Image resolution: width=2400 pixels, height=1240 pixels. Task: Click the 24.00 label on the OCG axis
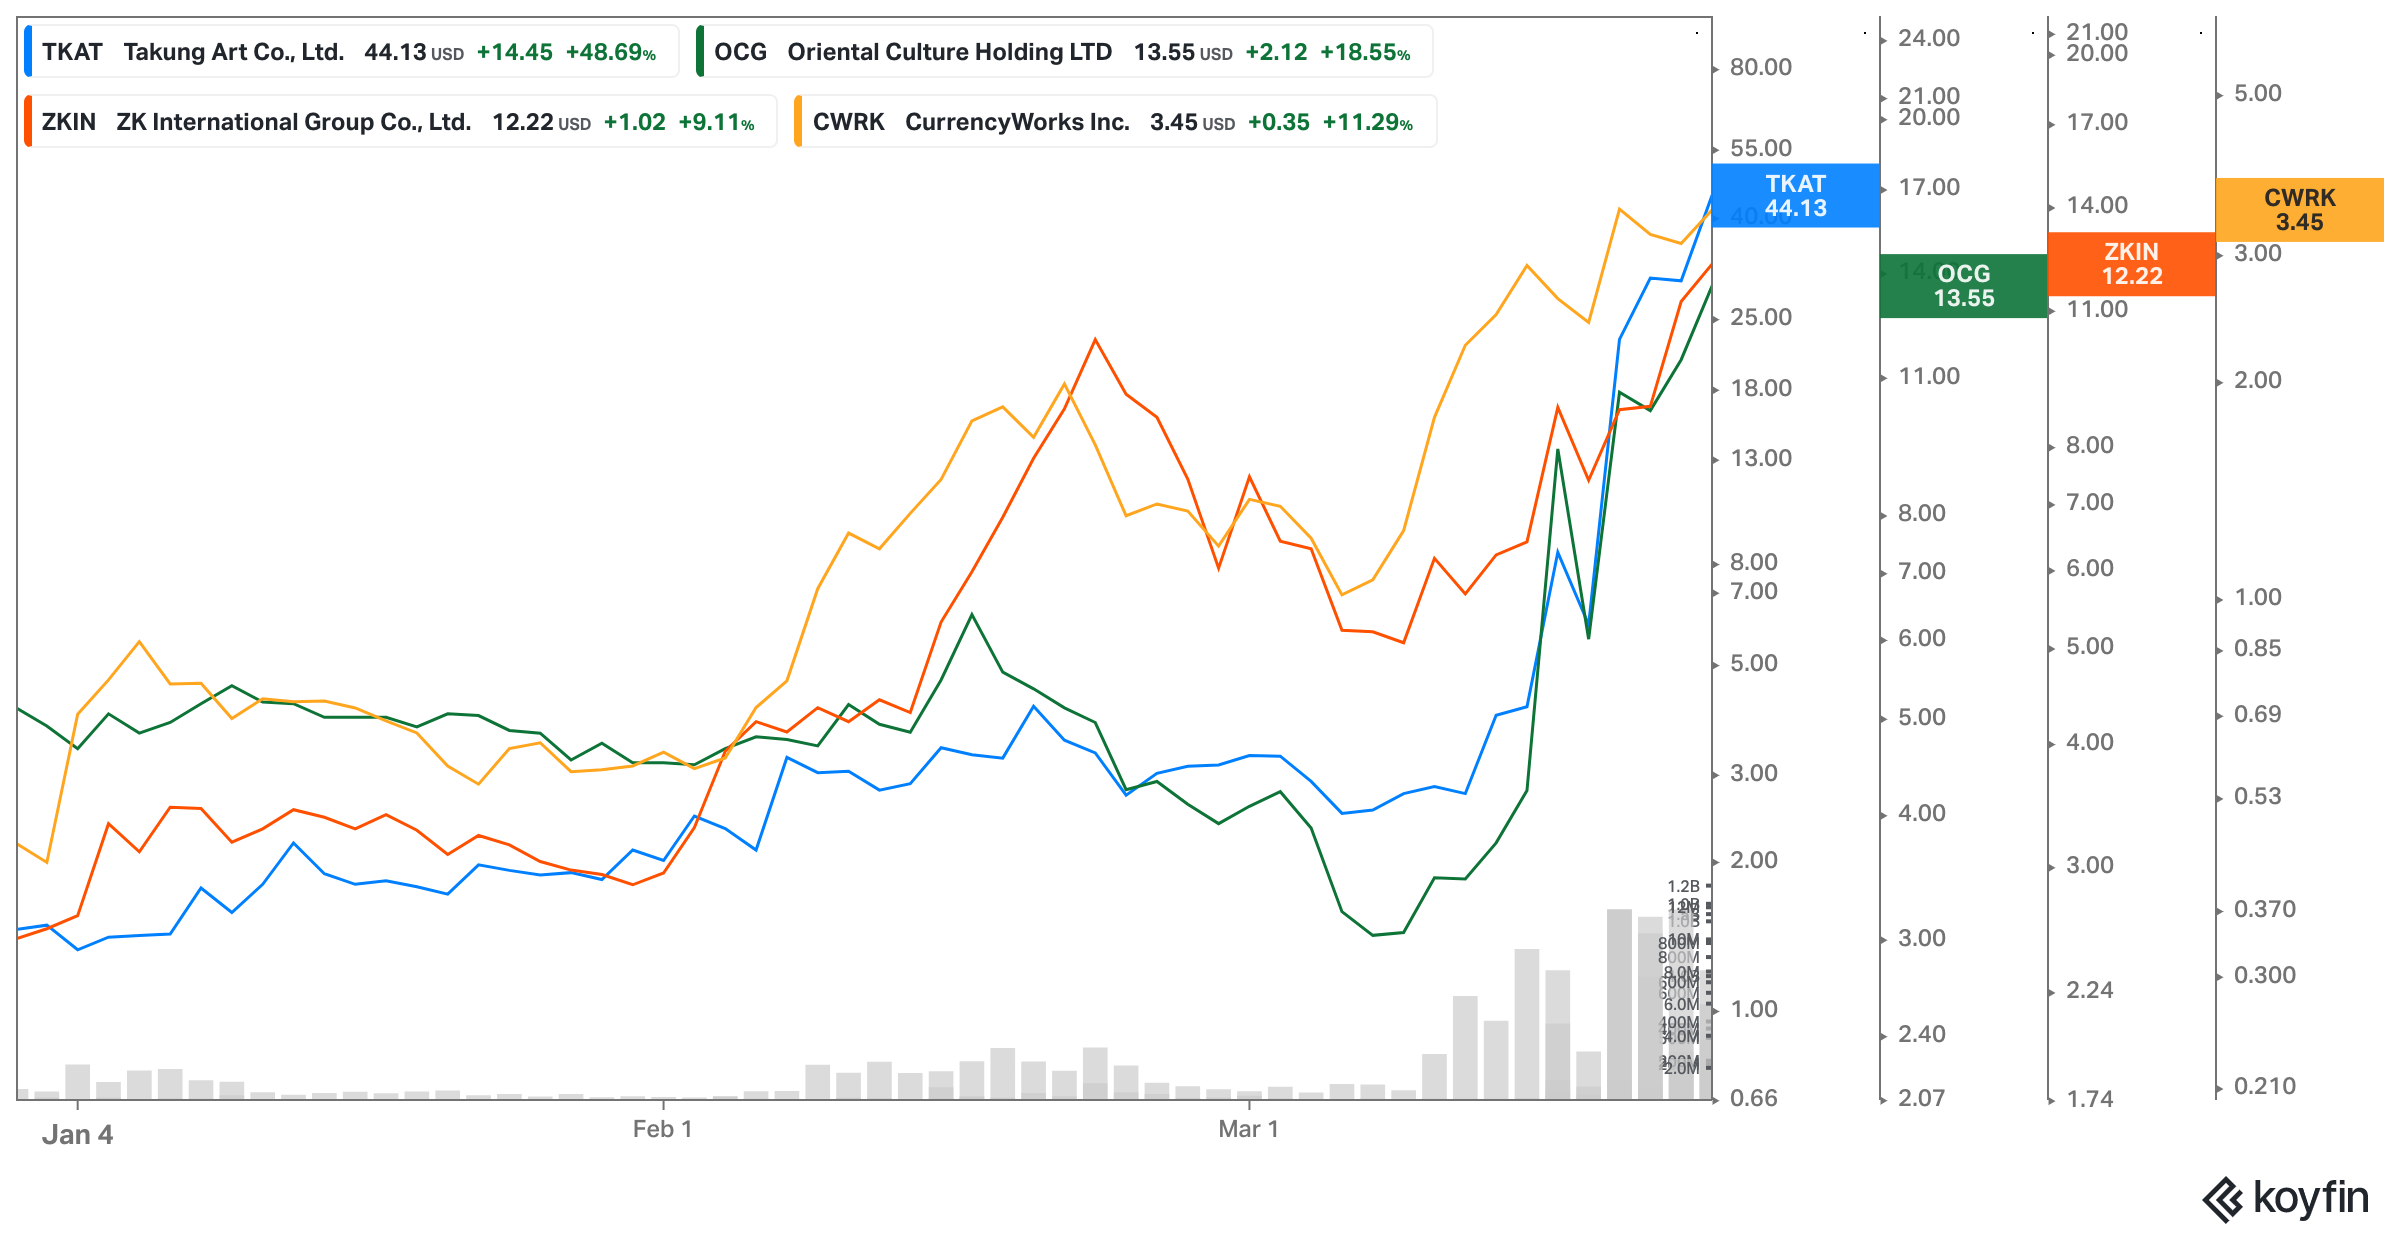[x=1929, y=38]
